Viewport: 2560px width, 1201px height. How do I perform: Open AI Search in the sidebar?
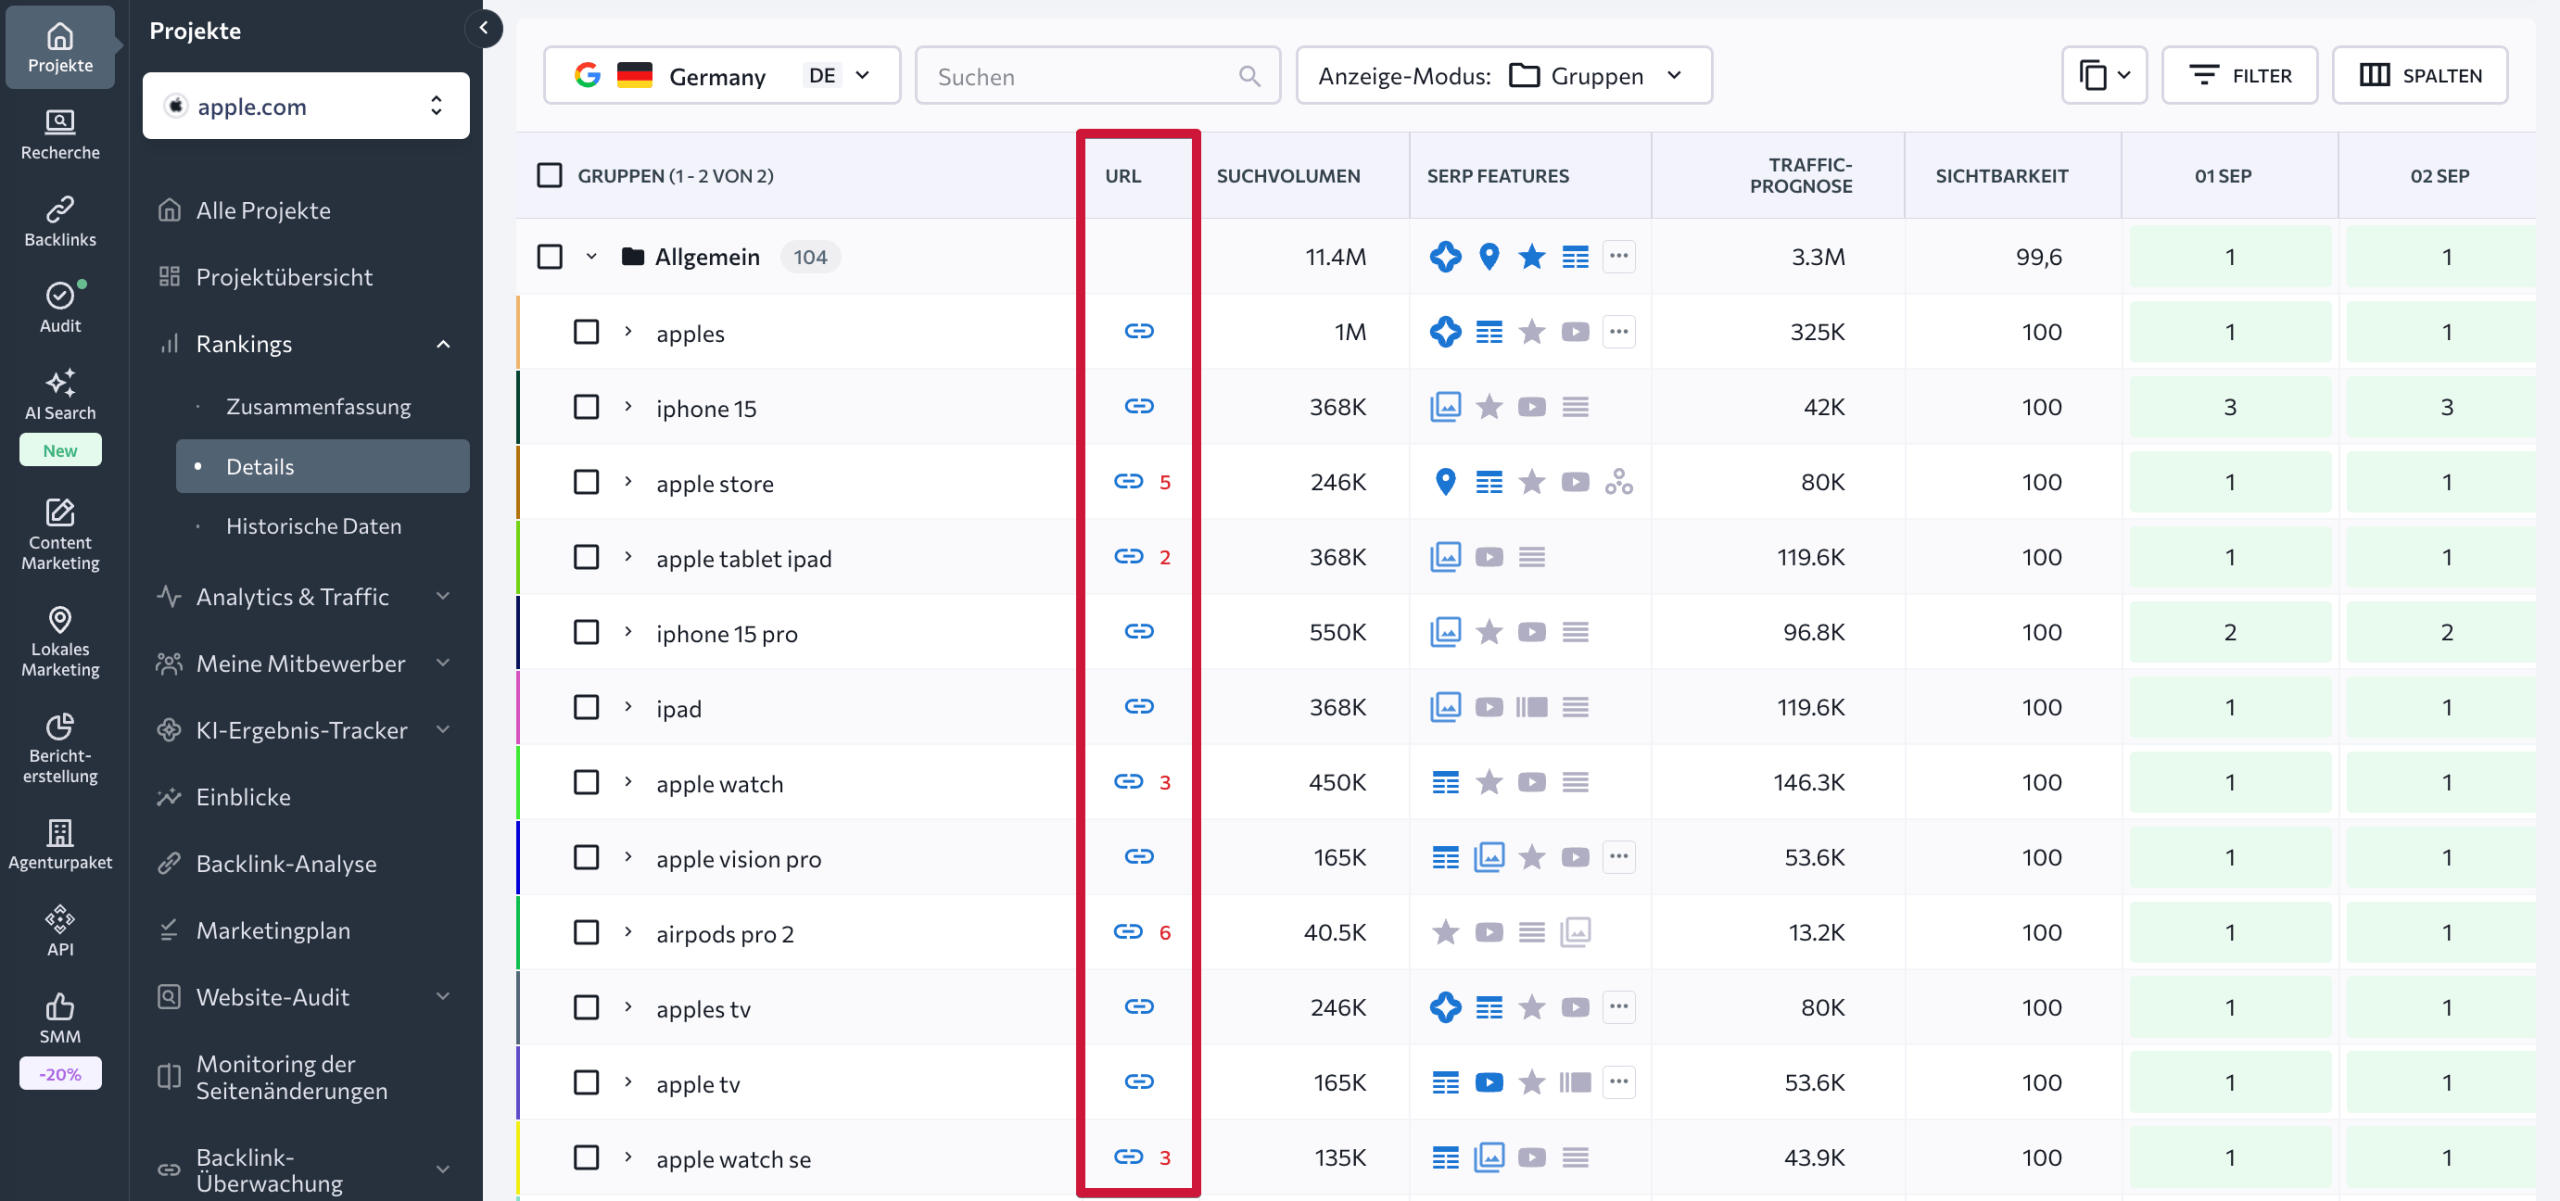click(x=60, y=395)
